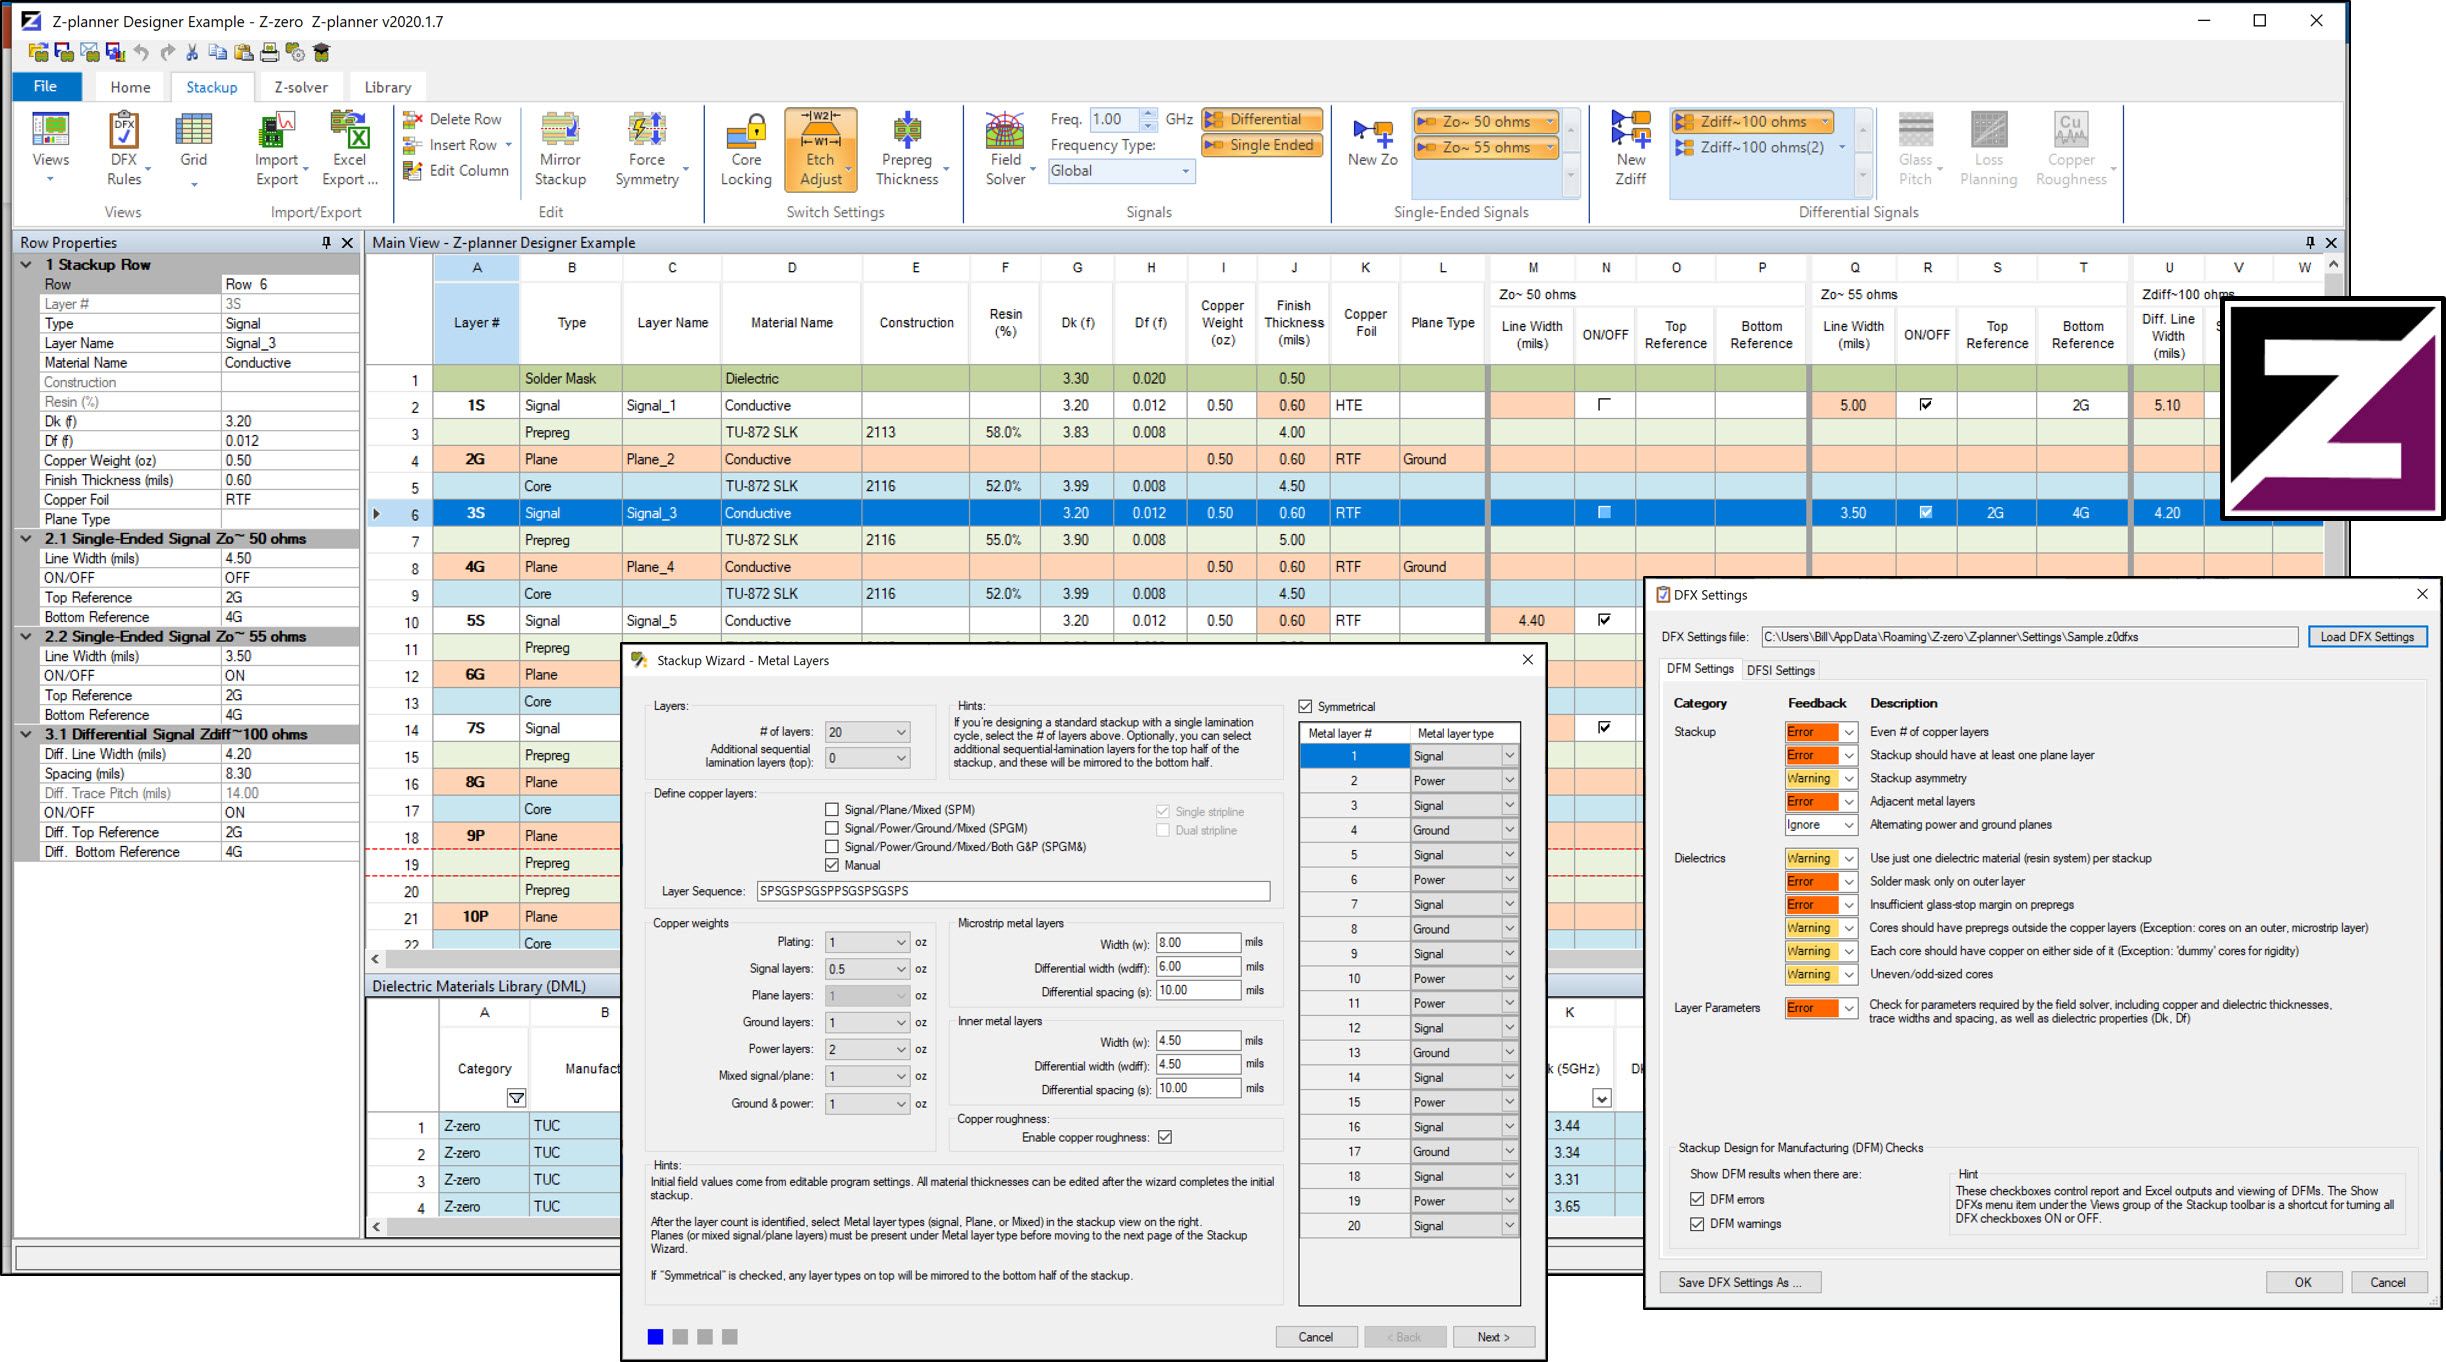
Task: Toggle the Symmetrical checkbox in Stackup Wizard
Action: [x=1305, y=706]
